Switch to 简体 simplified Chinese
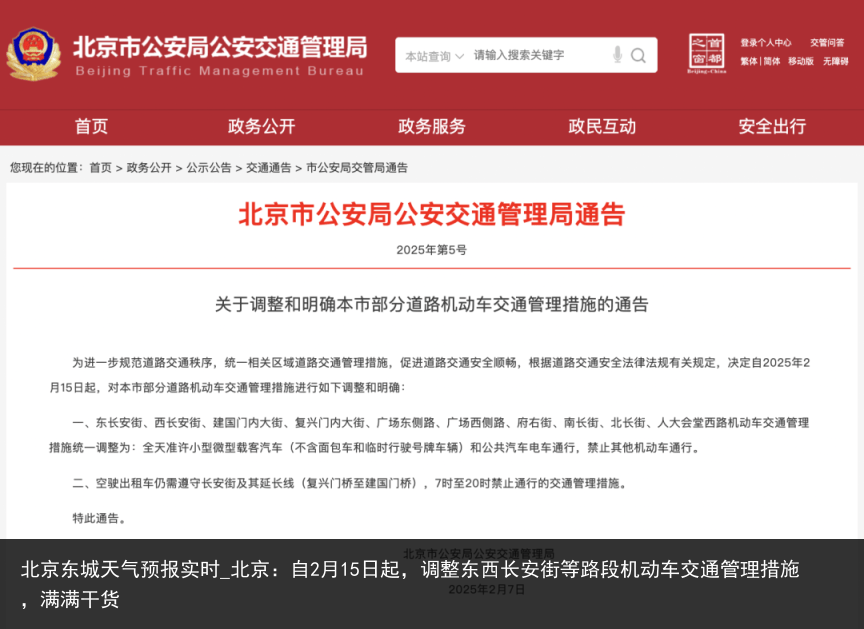 [x=771, y=61]
